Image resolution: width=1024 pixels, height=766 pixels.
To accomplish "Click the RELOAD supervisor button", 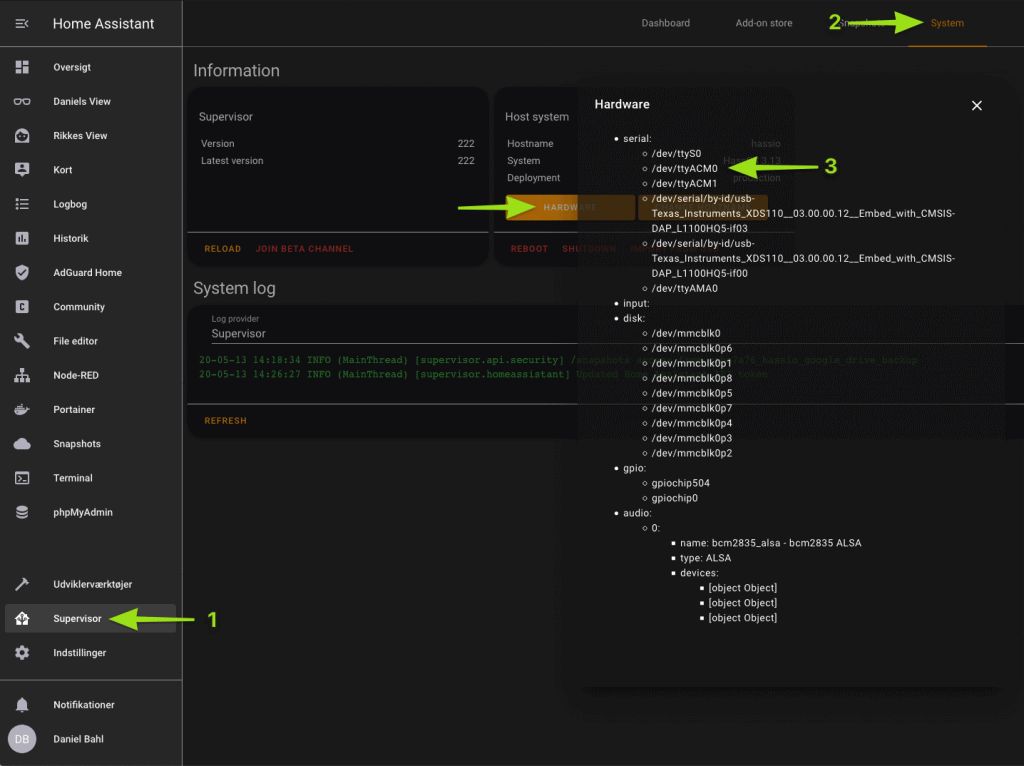I will pos(223,249).
